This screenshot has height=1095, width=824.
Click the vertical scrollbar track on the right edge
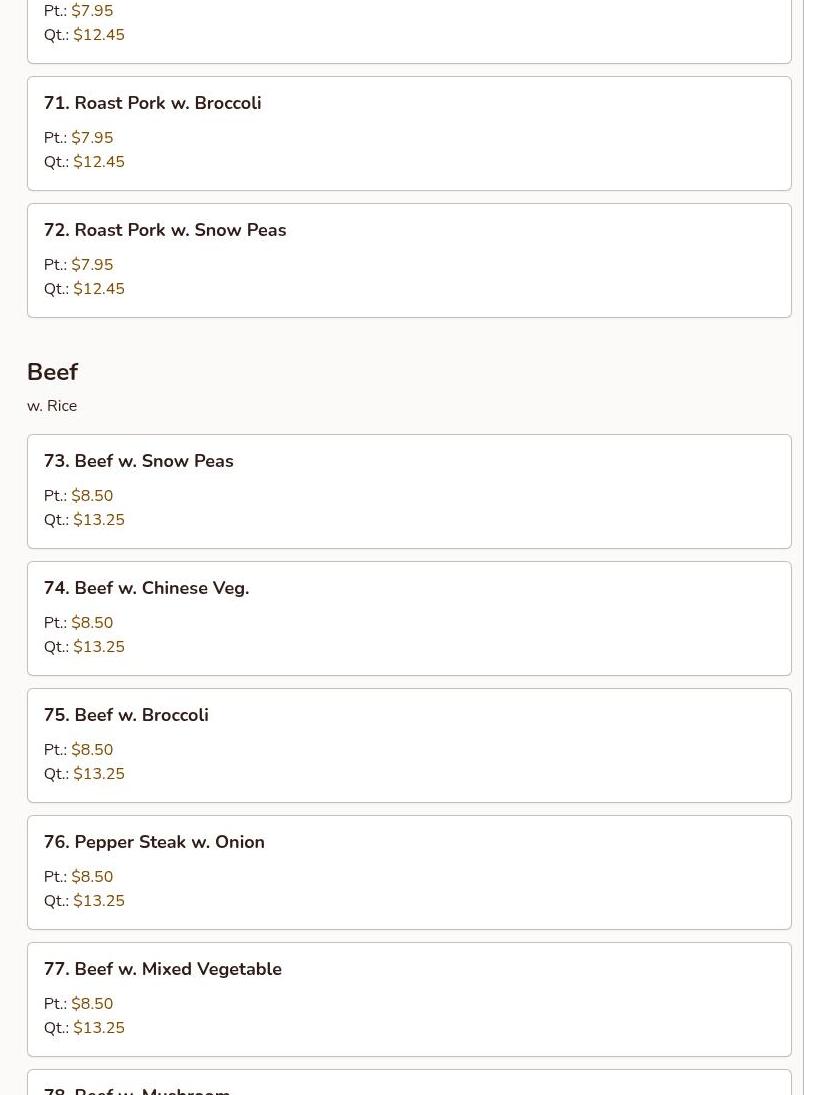814,548
